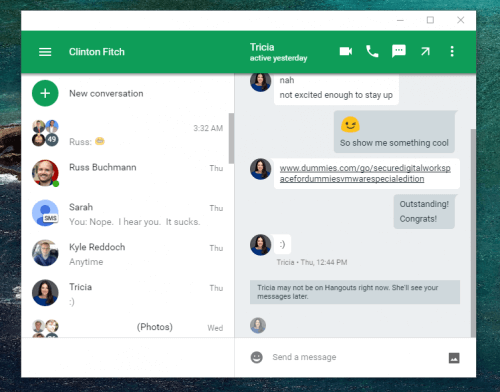Click Tricia's avatar beside the nah message
The height and width of the screenshot is (392, 500).
pyautogui.click(x=260, y=82)
